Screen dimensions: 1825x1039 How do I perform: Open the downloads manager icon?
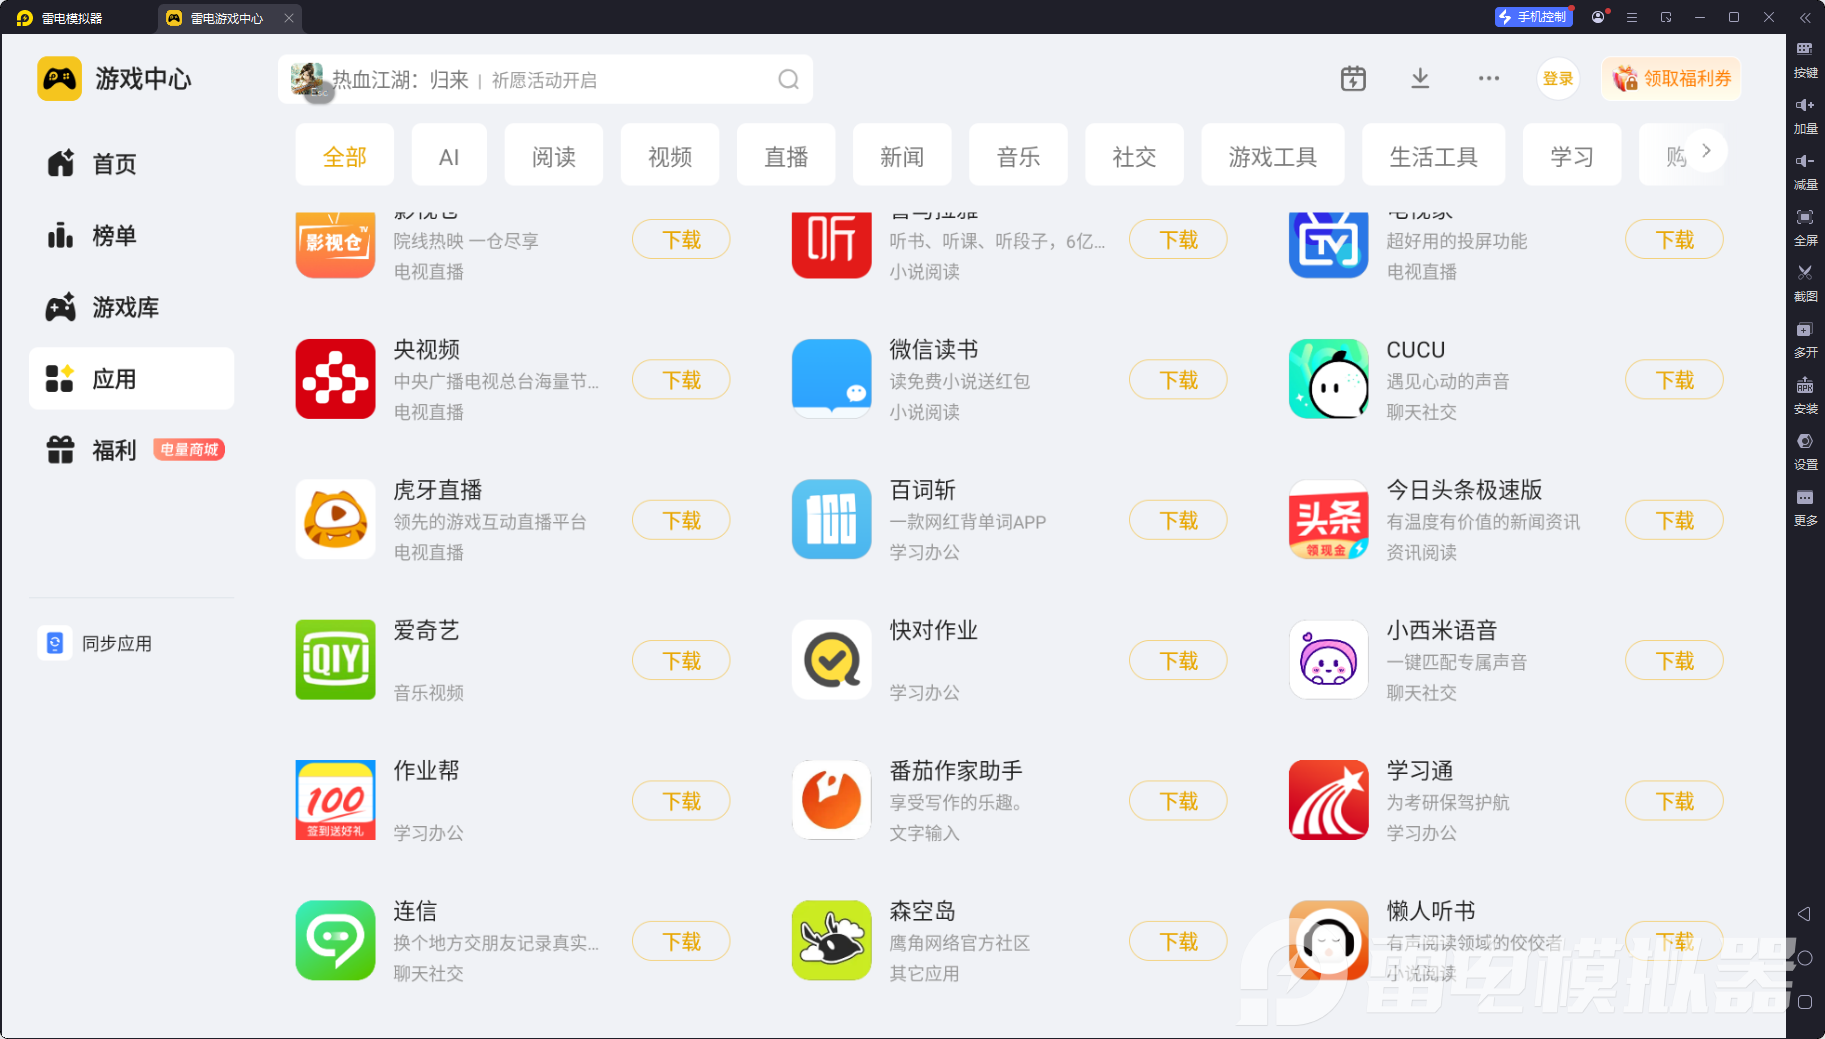click(1420, 79)
